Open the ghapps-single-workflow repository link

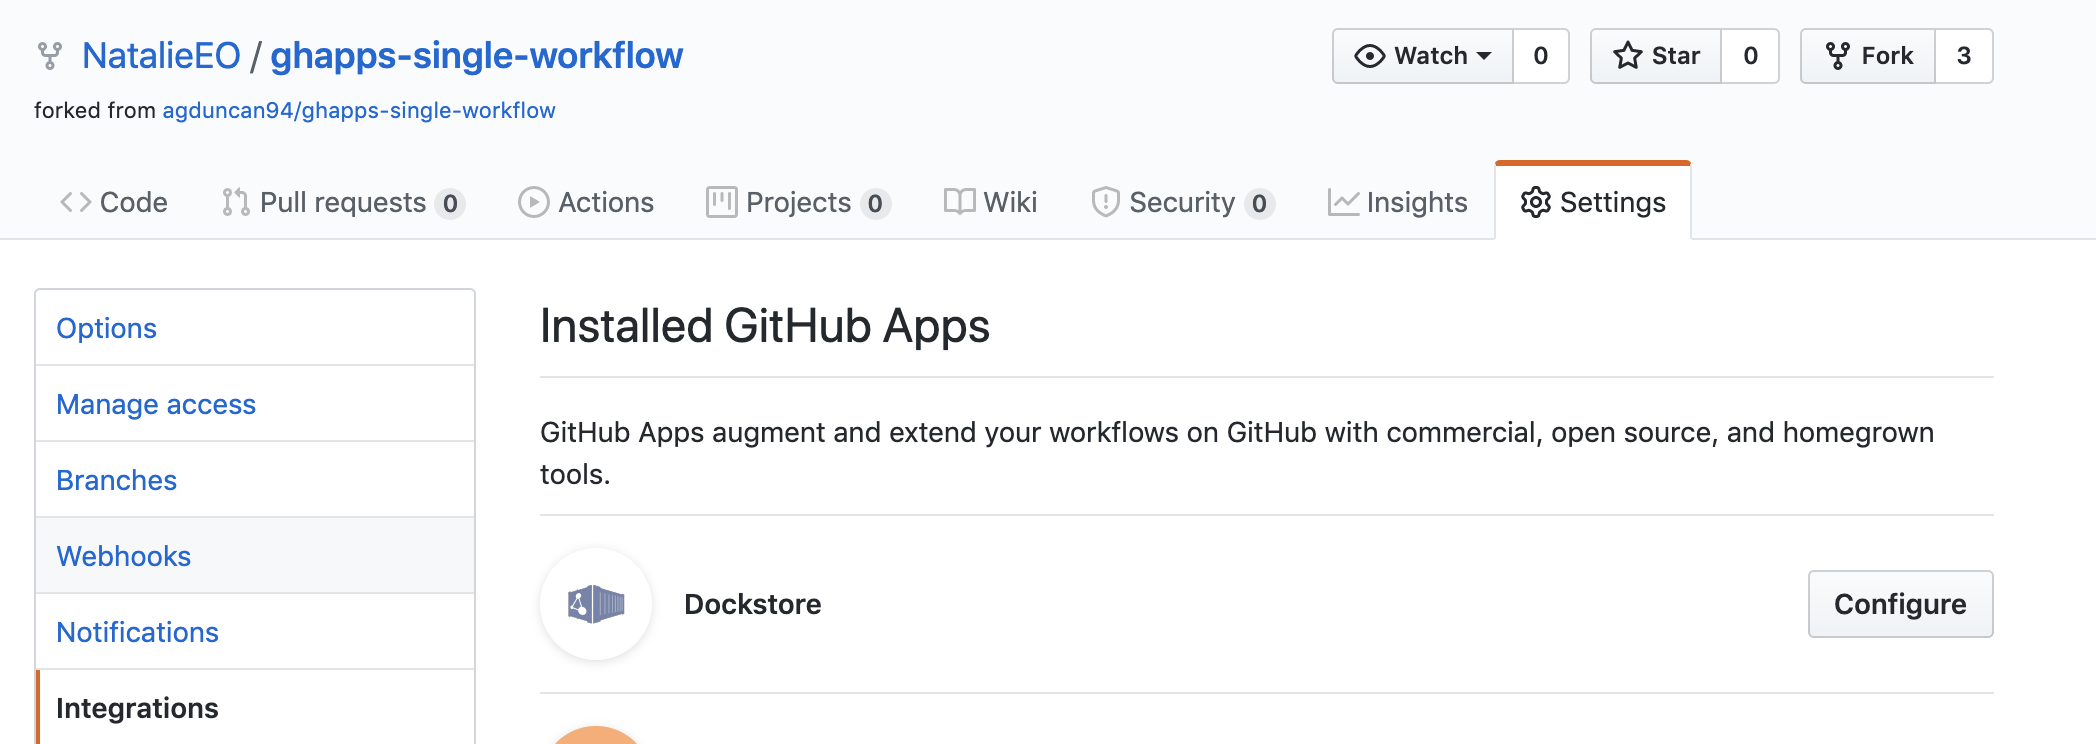[x=476, y=56]
